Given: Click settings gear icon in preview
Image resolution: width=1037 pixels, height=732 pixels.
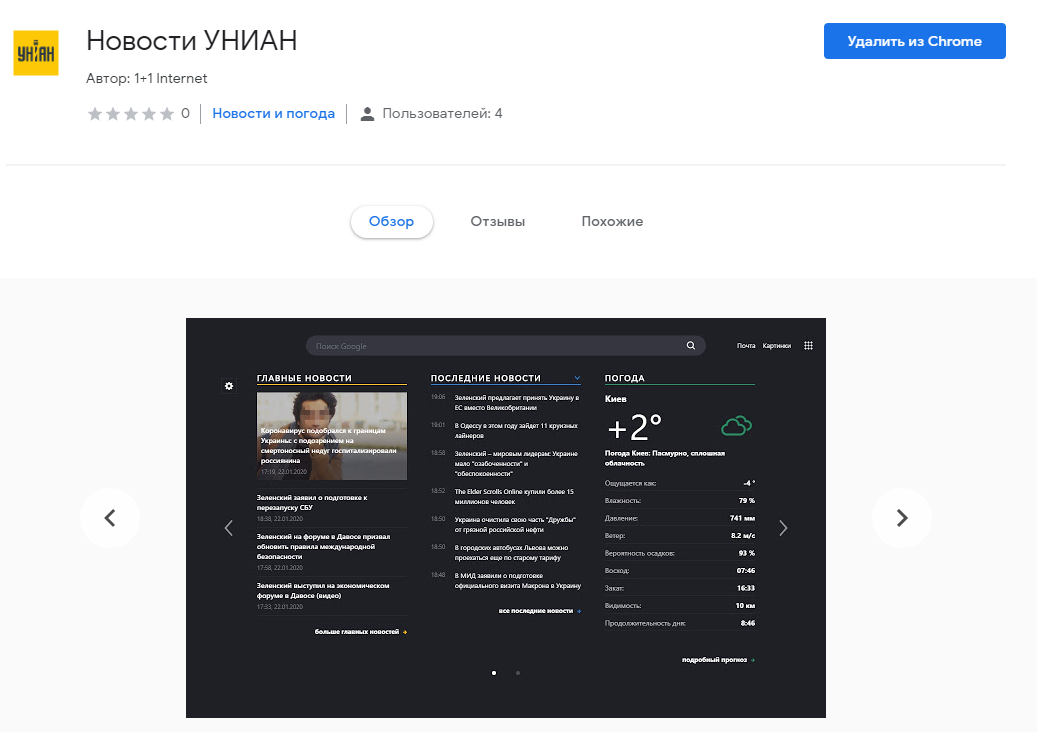Looking at the screenshot, I should click(229, 386).
